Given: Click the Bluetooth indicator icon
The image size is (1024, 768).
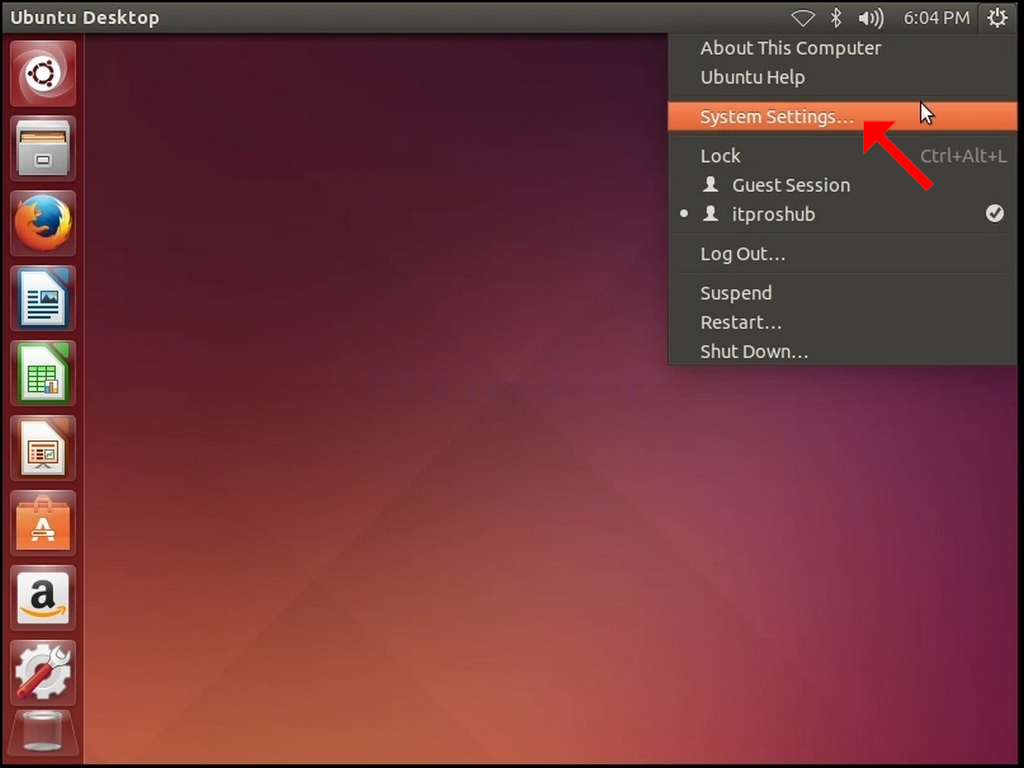Looking at the screenshot, I should tap(836, 18).
